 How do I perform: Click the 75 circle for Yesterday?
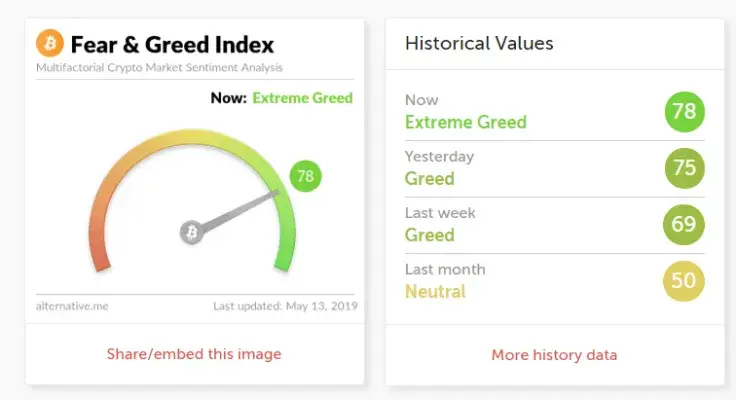point(684,167)
